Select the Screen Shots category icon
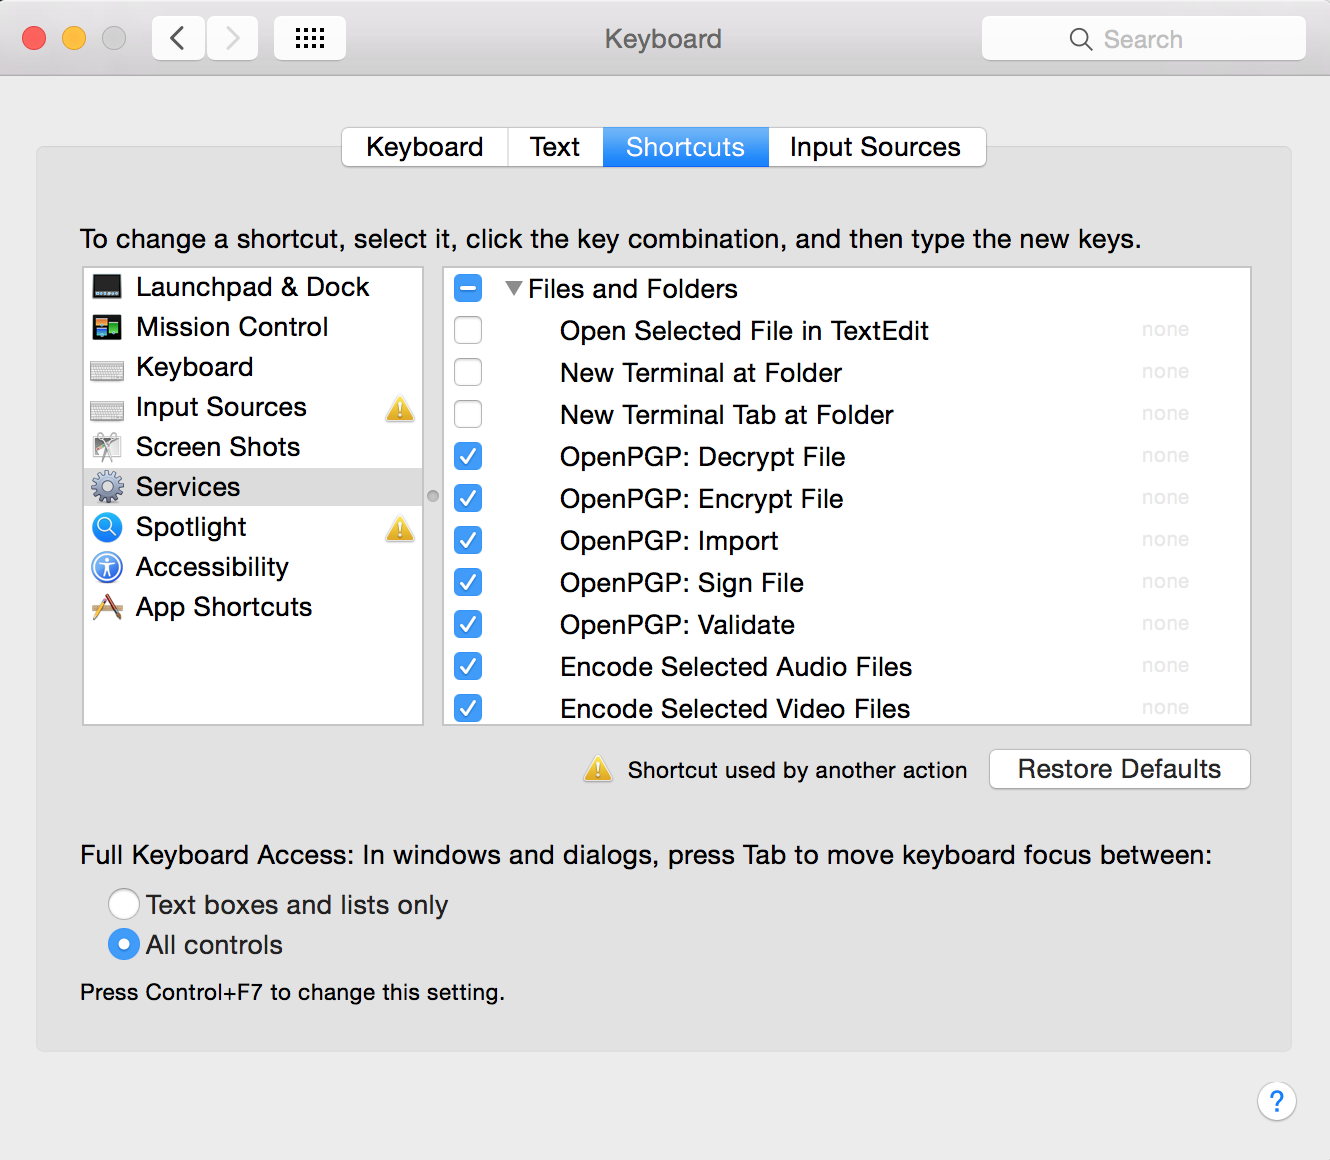Image resolution: width=1330 pixels, height=1160 pixels. pyautogui.click(x=107, y=447)
